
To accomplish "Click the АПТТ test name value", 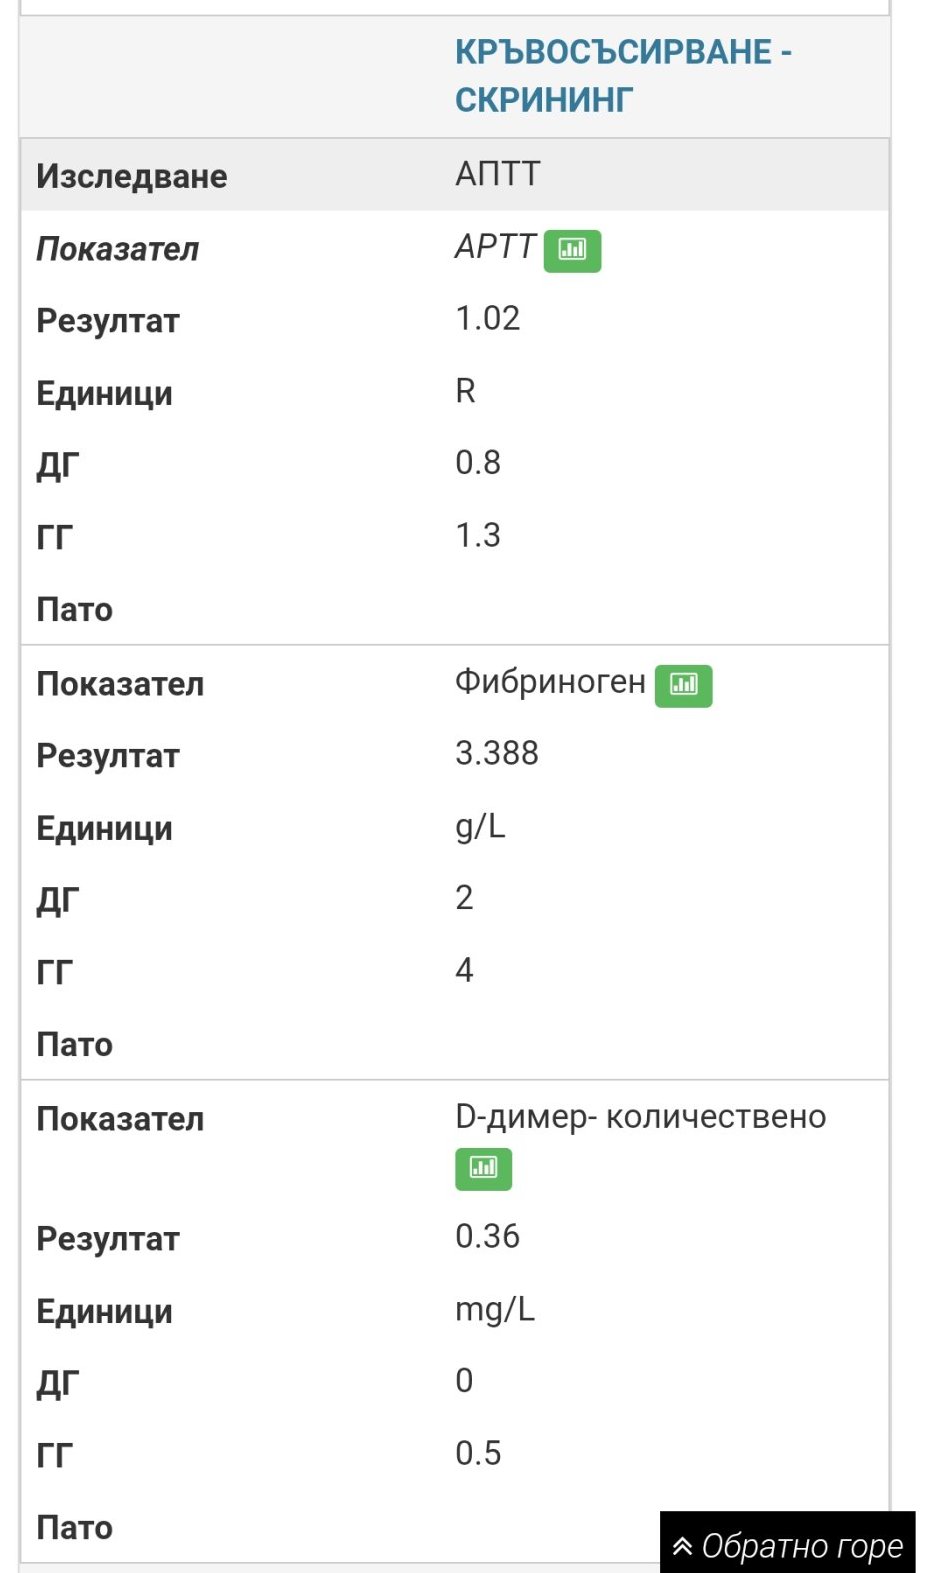I will 497,174.
